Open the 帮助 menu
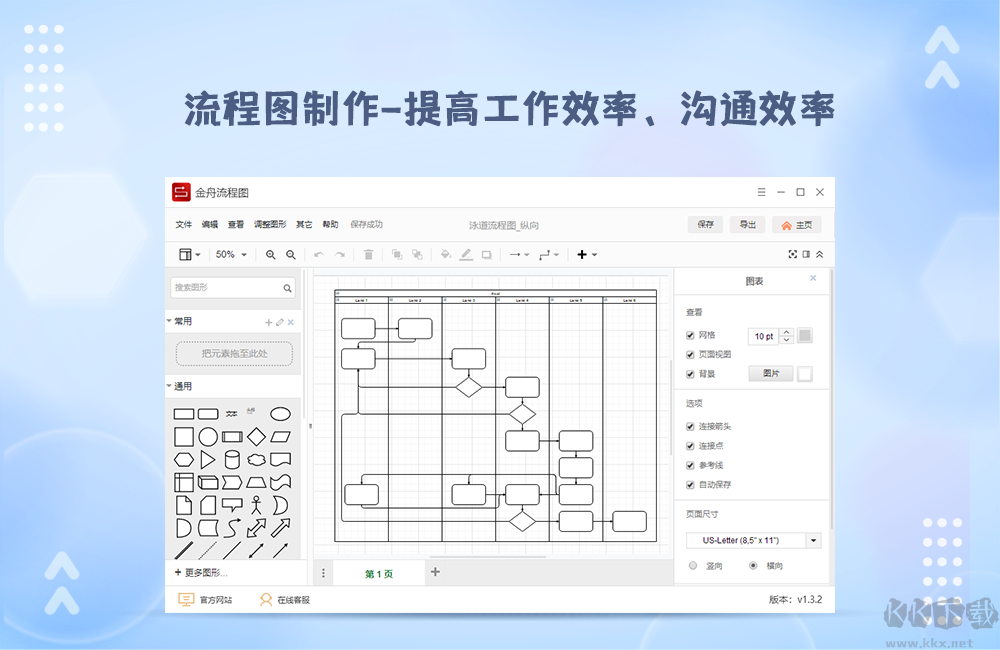 point(330,224)
